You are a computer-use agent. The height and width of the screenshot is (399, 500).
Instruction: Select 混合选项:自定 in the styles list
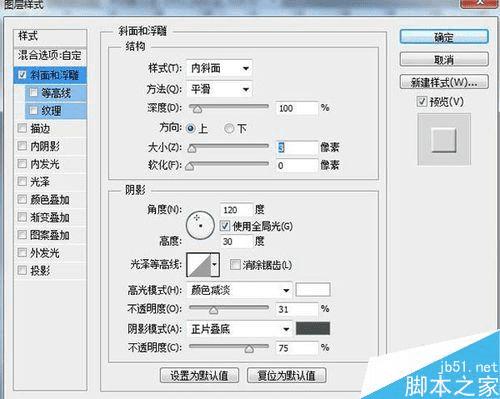point(50,56)
